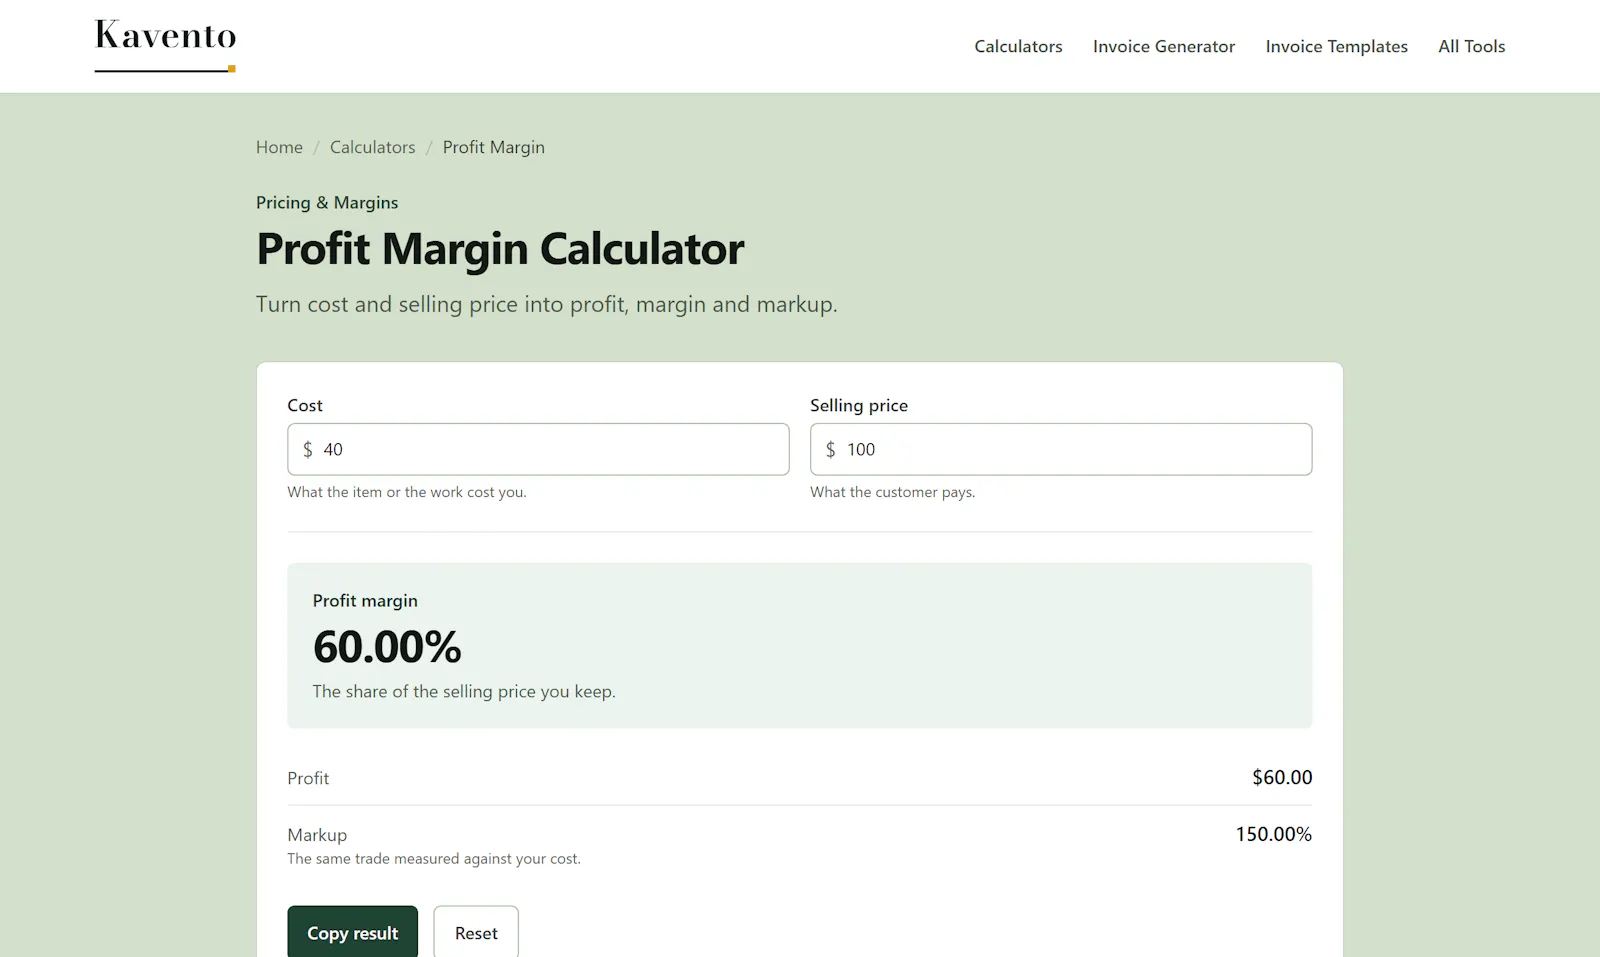Click the Profit Margin Calculator heading
Image resolution: width=1600 pixels, height=957 pixels.
(500, 249)
